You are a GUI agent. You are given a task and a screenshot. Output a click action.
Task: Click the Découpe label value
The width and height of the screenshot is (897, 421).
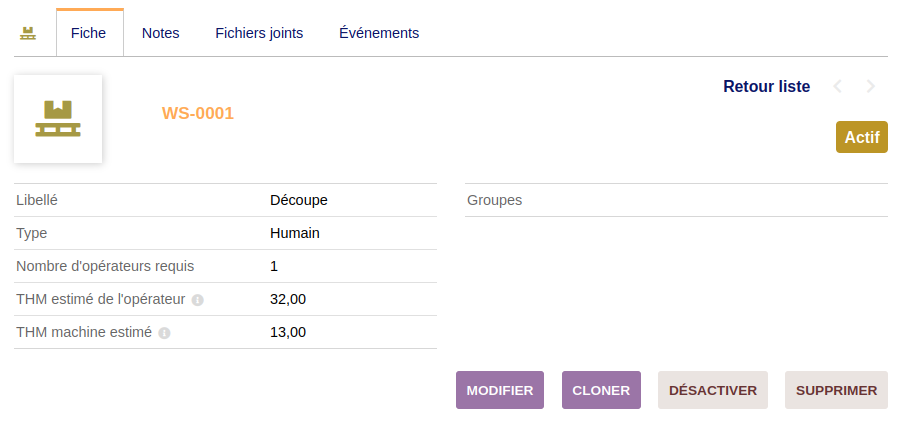[x=299, y=200]
